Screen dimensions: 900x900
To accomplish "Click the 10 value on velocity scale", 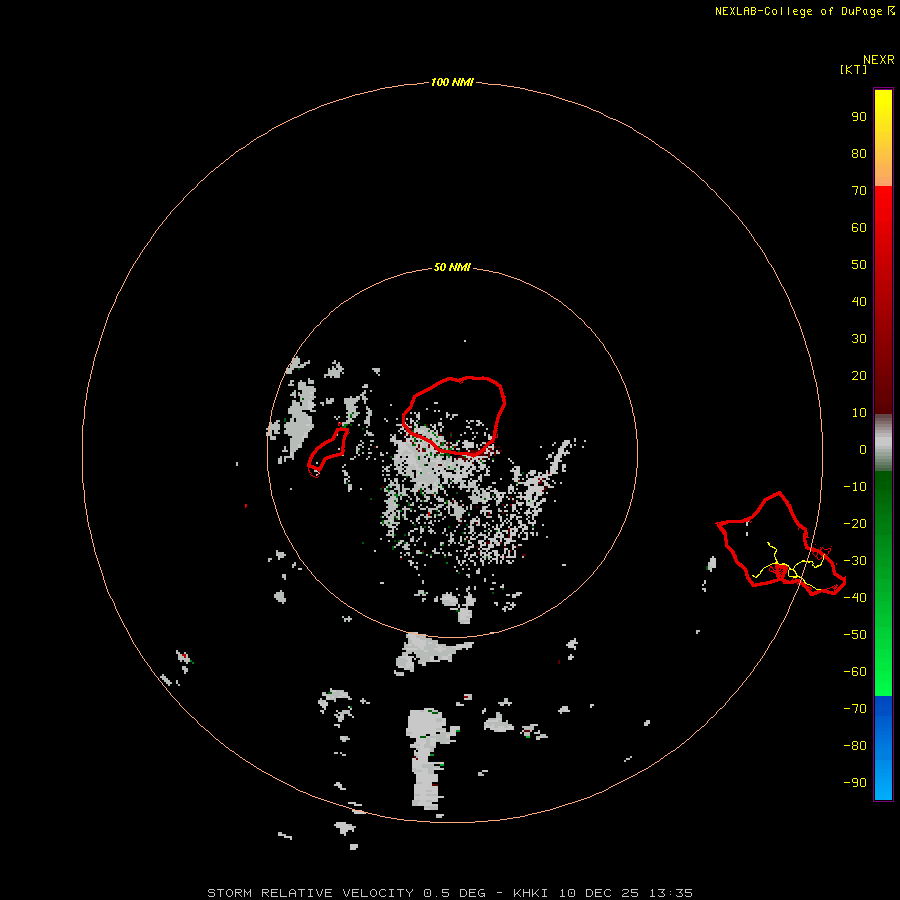I will tap(859, 413).
